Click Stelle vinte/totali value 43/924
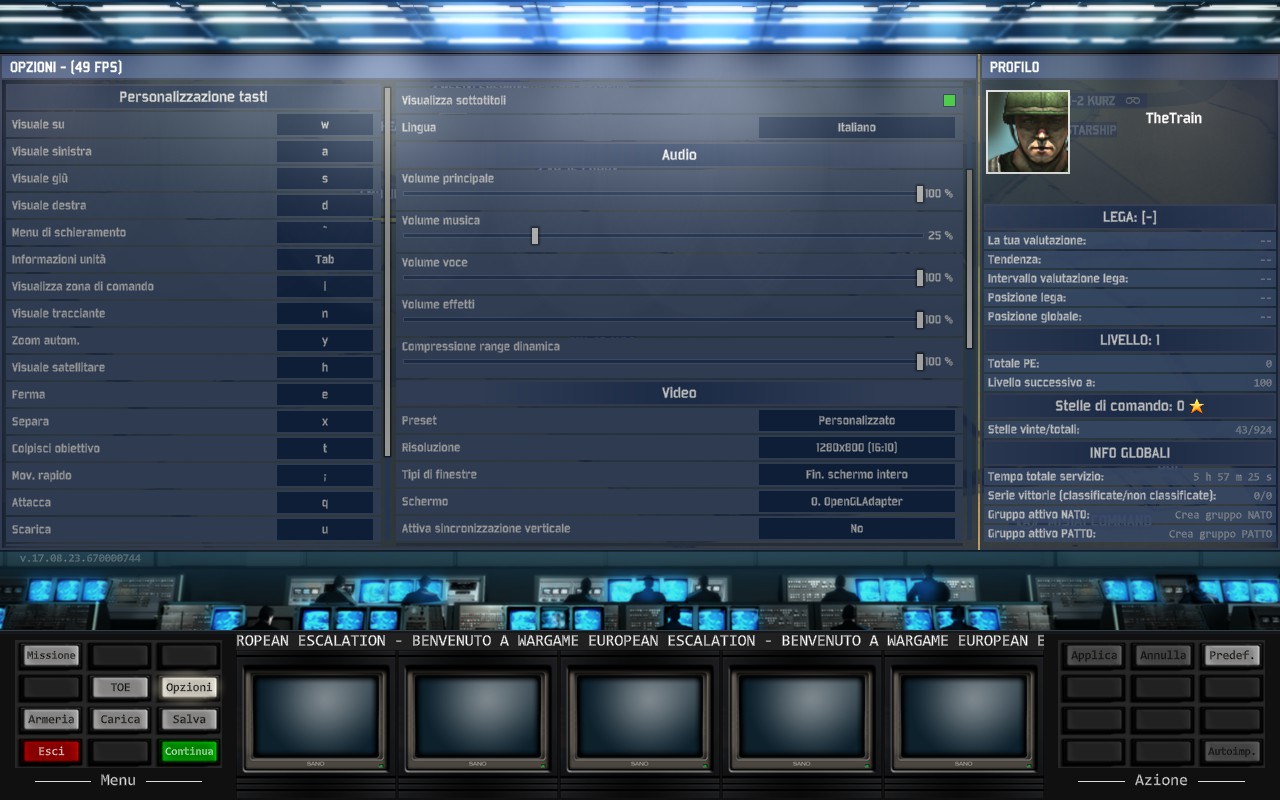Viewport: 1280px width, 800px height. point(1254,431)
